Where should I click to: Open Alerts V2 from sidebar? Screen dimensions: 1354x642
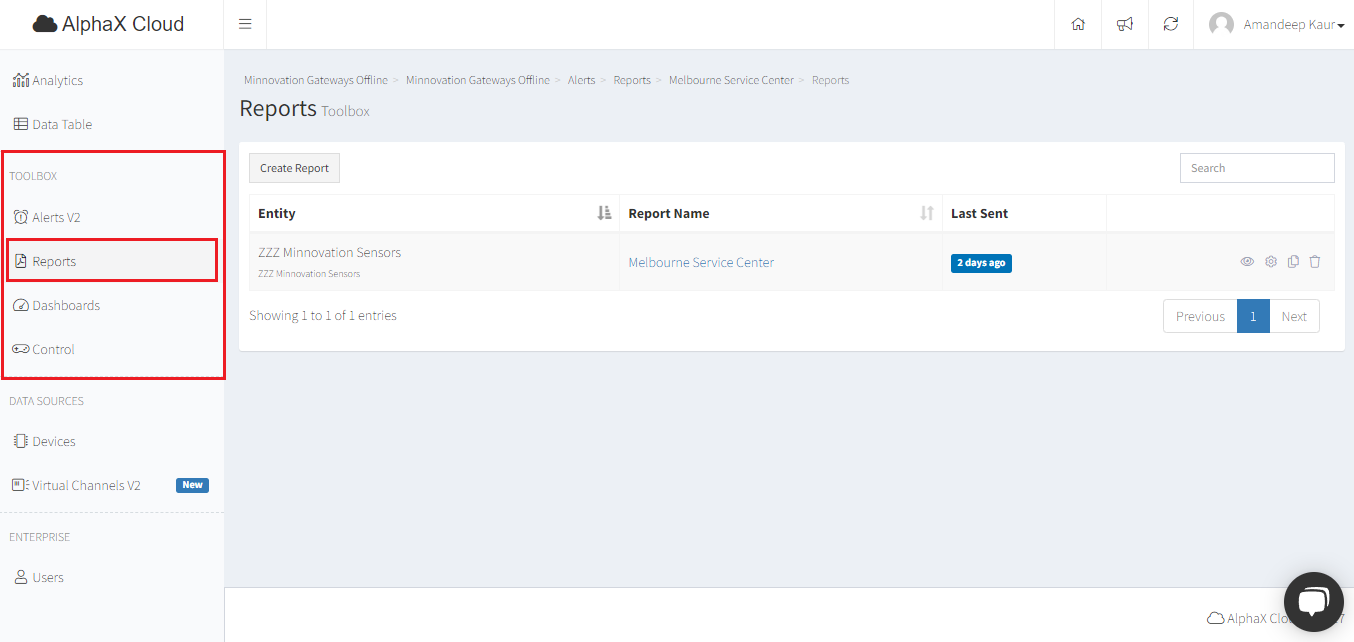click(56, 218)
